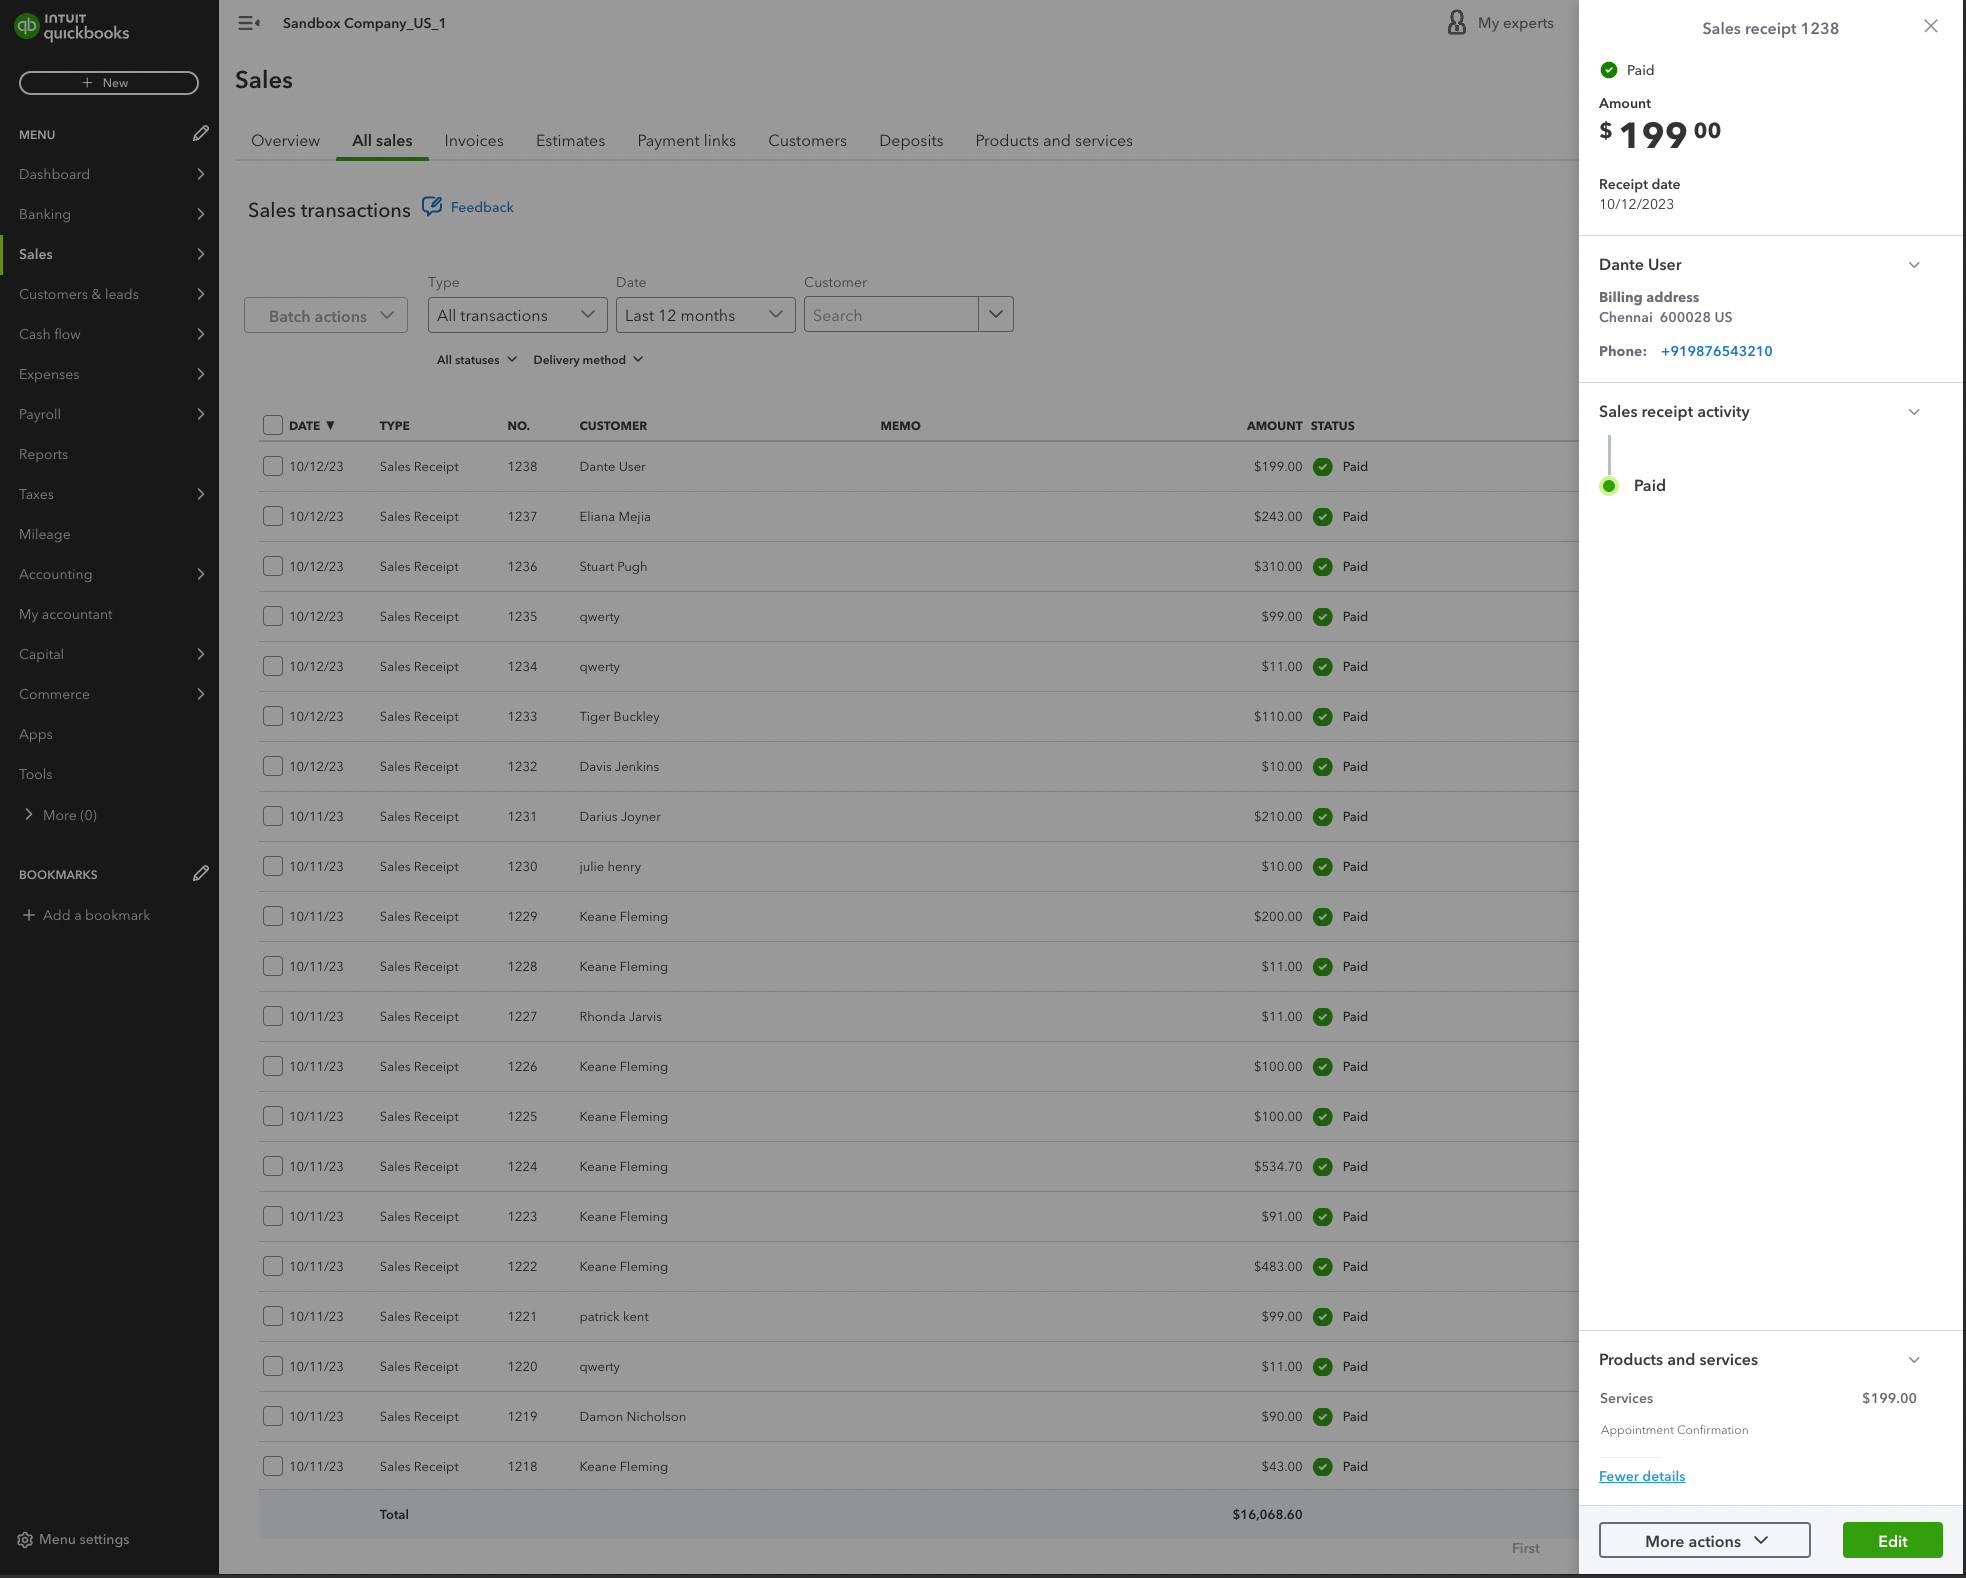Screen dimensions: 1966x1578
Task: Click Paid status icon for receipt 1221
Action: point(1323,1317)
